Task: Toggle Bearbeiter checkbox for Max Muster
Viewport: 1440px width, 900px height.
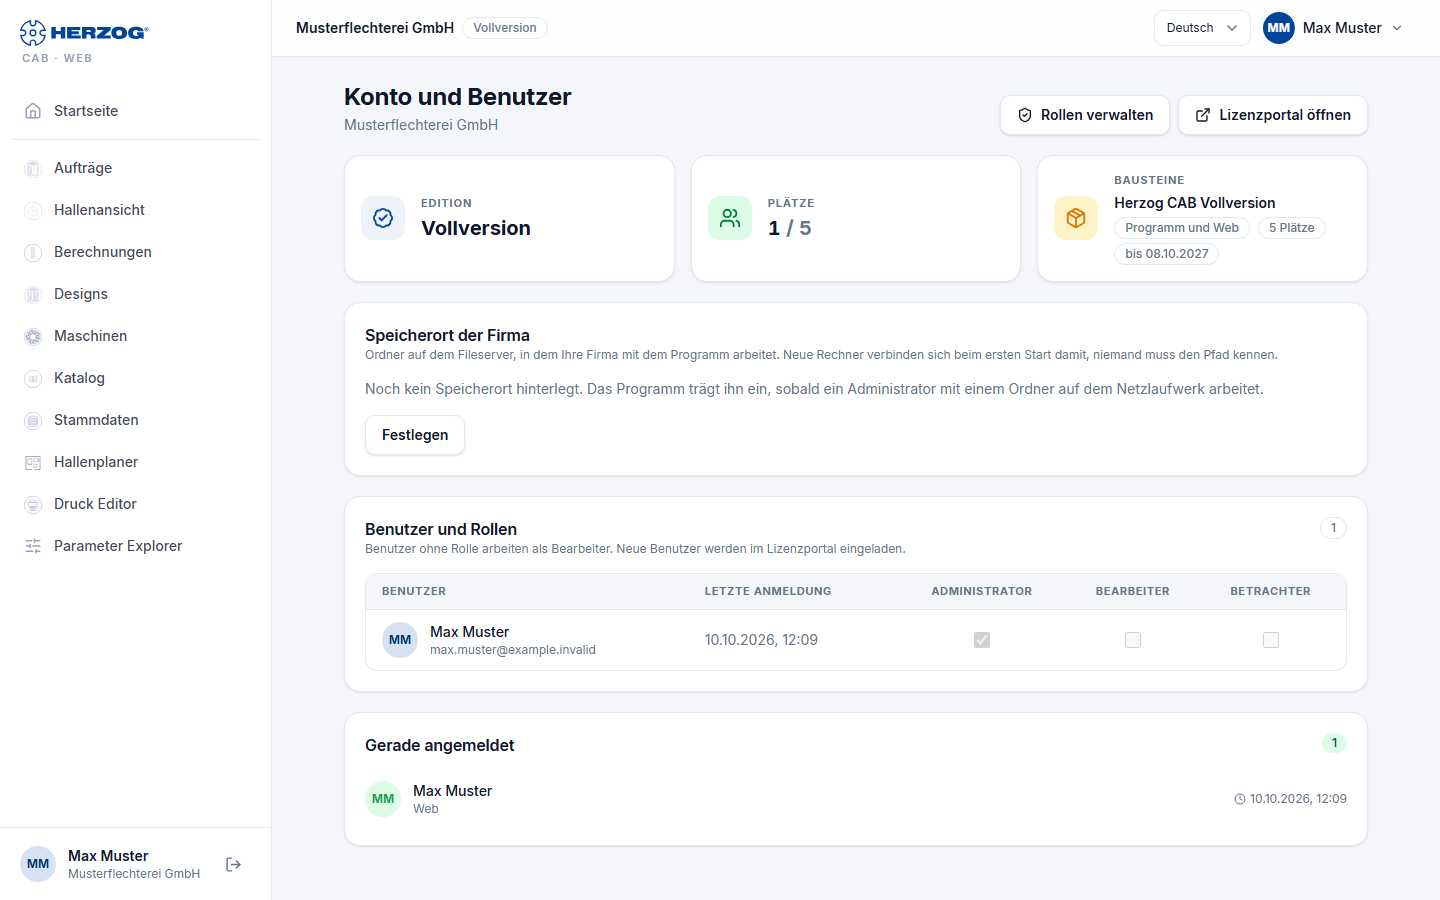Action: (1133, 640)
